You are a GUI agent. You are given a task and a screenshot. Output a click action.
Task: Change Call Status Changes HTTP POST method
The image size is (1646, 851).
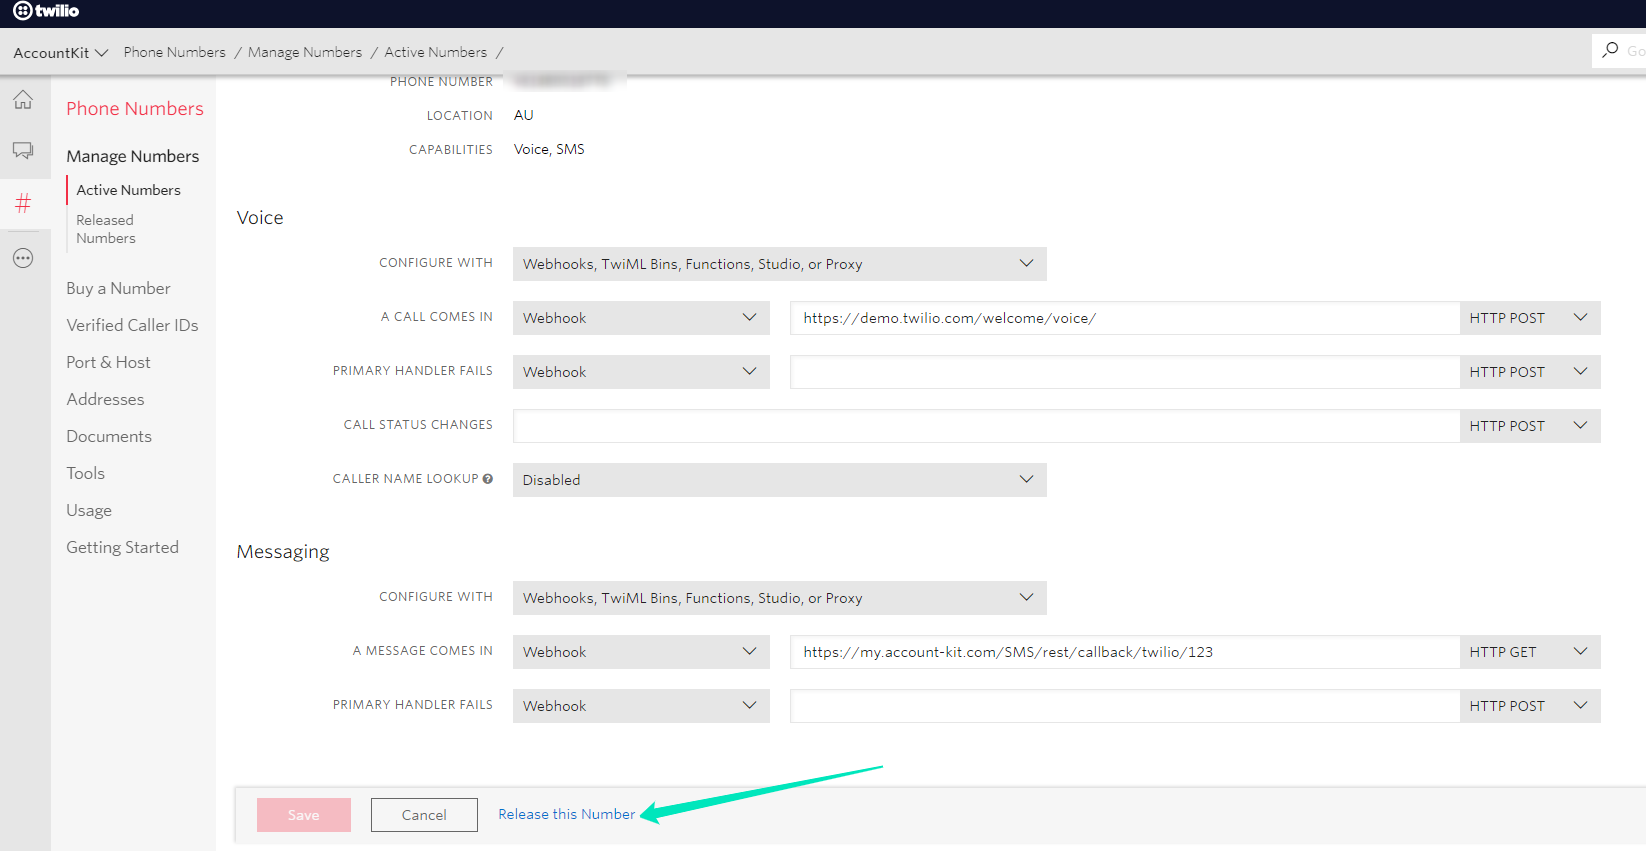(1530, 426)
